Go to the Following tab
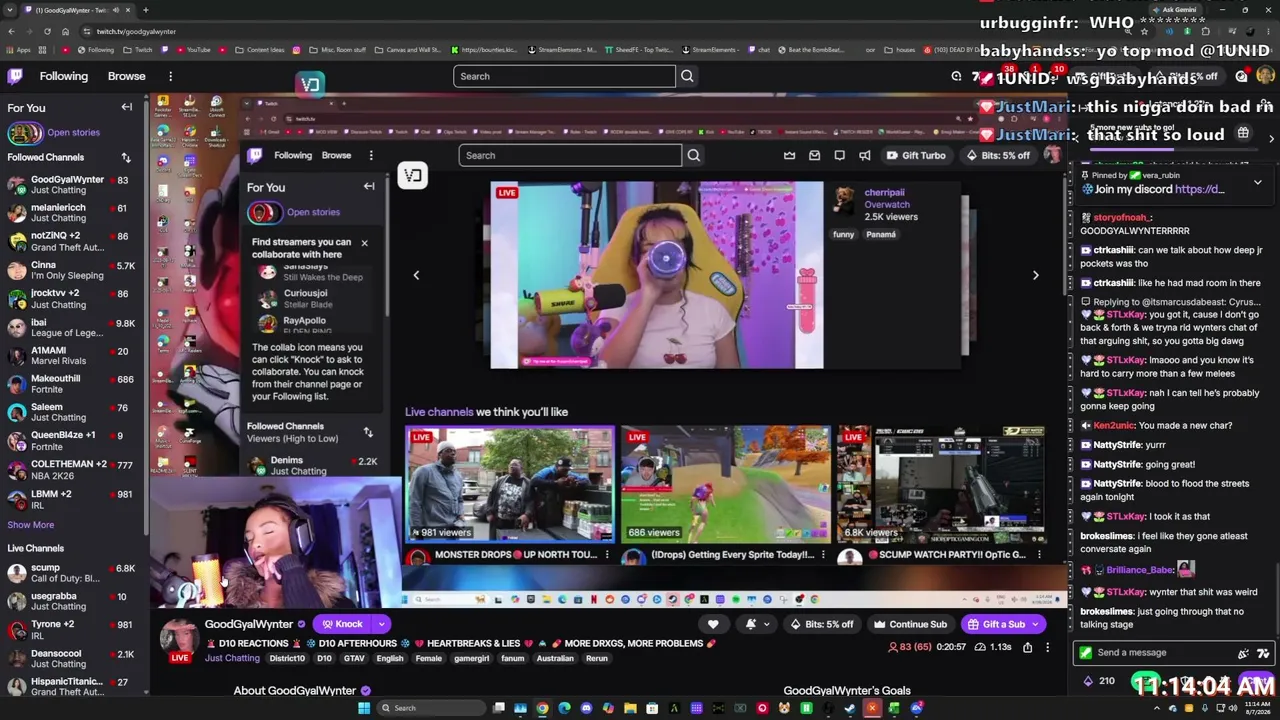Image resolution: width=1280 pixels, height=720 pixels. (63, 76)
